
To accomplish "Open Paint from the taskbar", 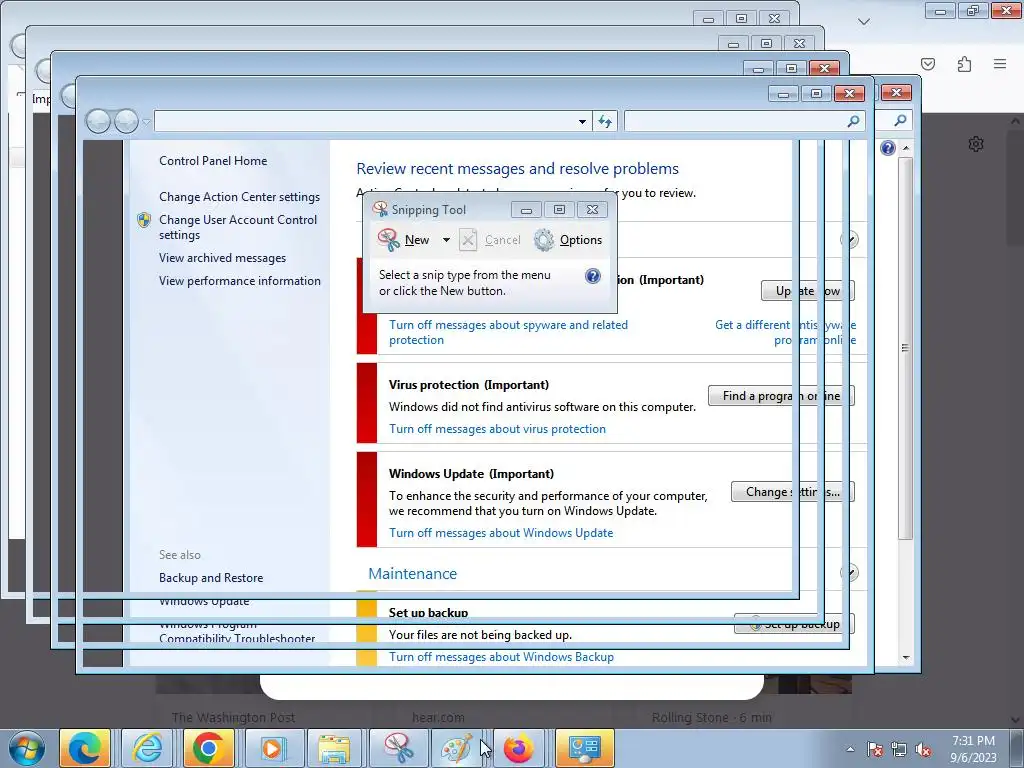I will [x=458, y=748].
